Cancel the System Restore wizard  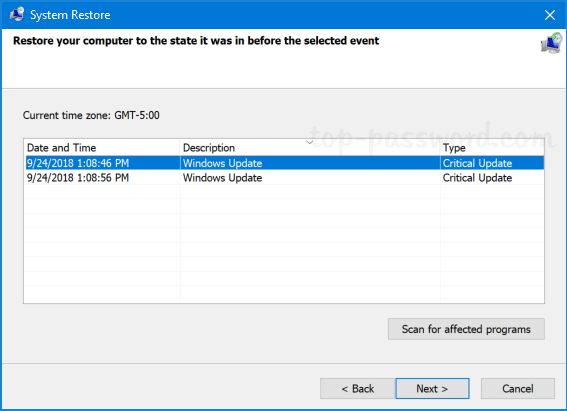coord(517,389)
